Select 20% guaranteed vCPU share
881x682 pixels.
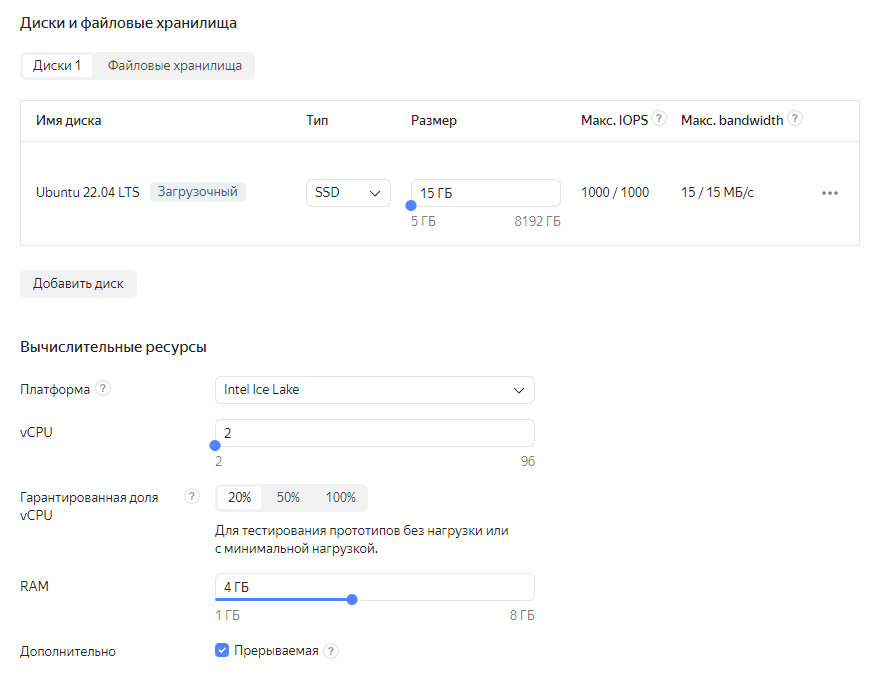(x=239, y=497)
